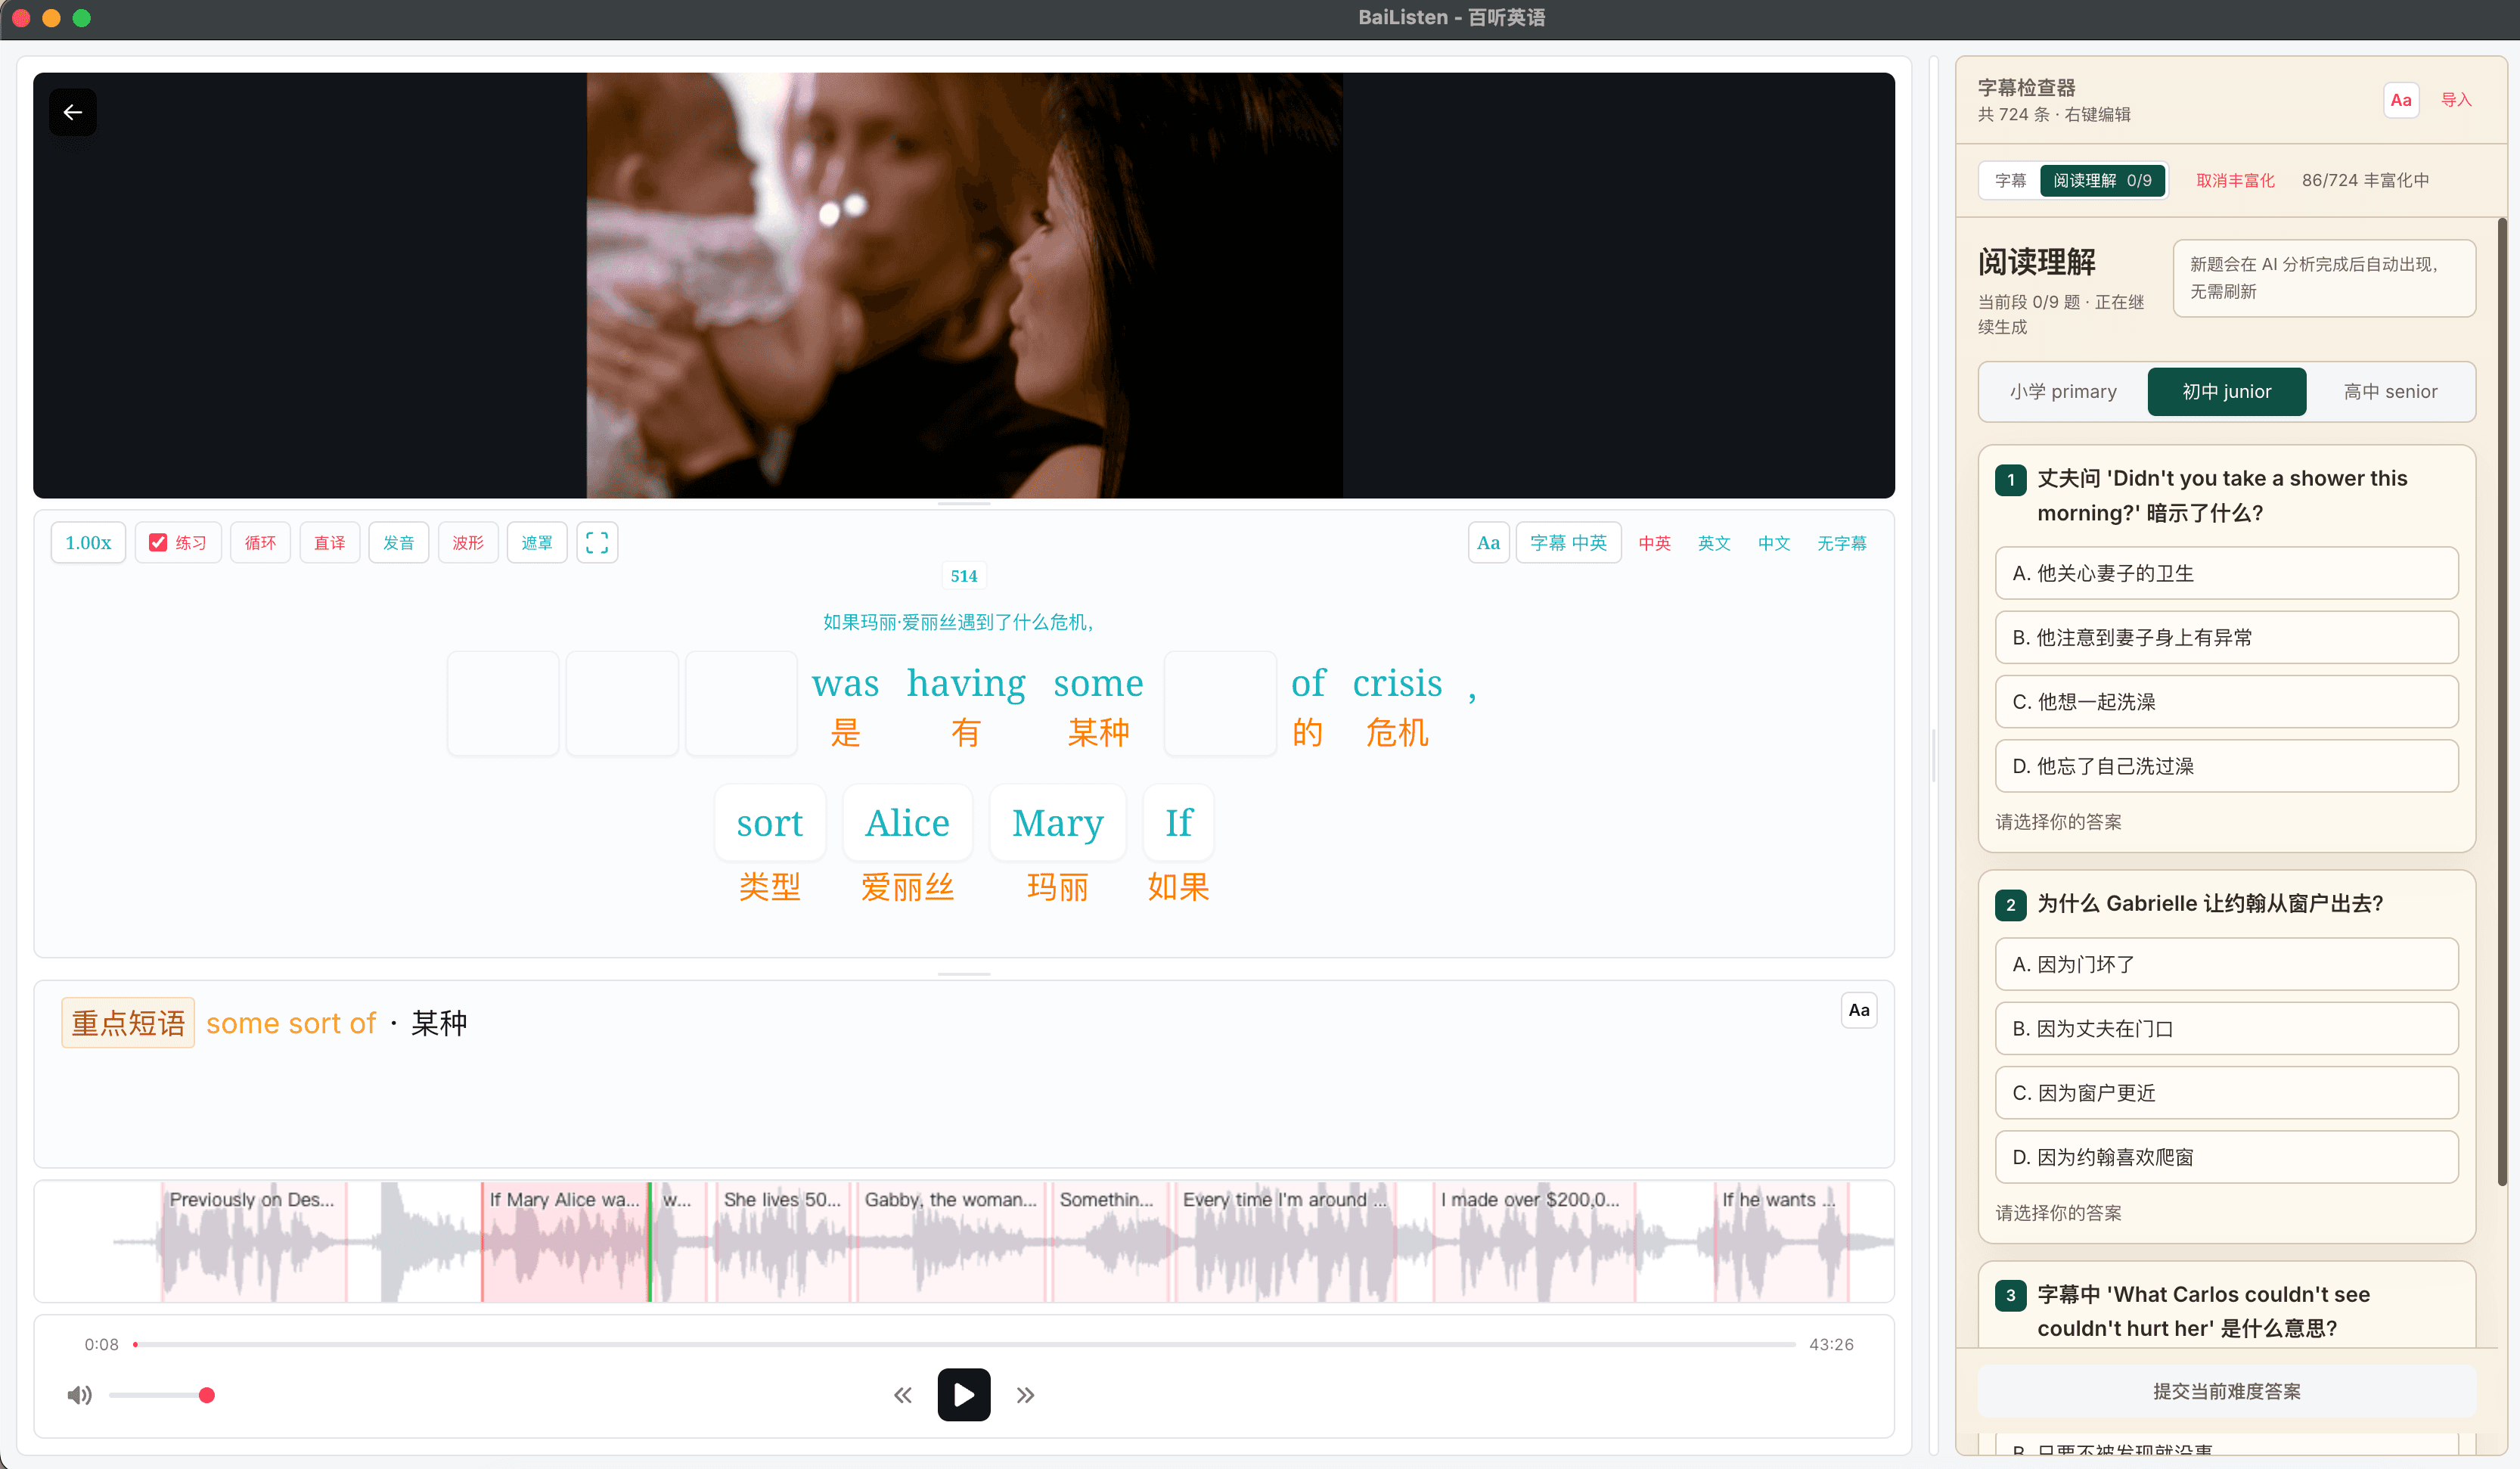Click the playback progress bar
The image size is (2520, 1469).
(964, 1345)
